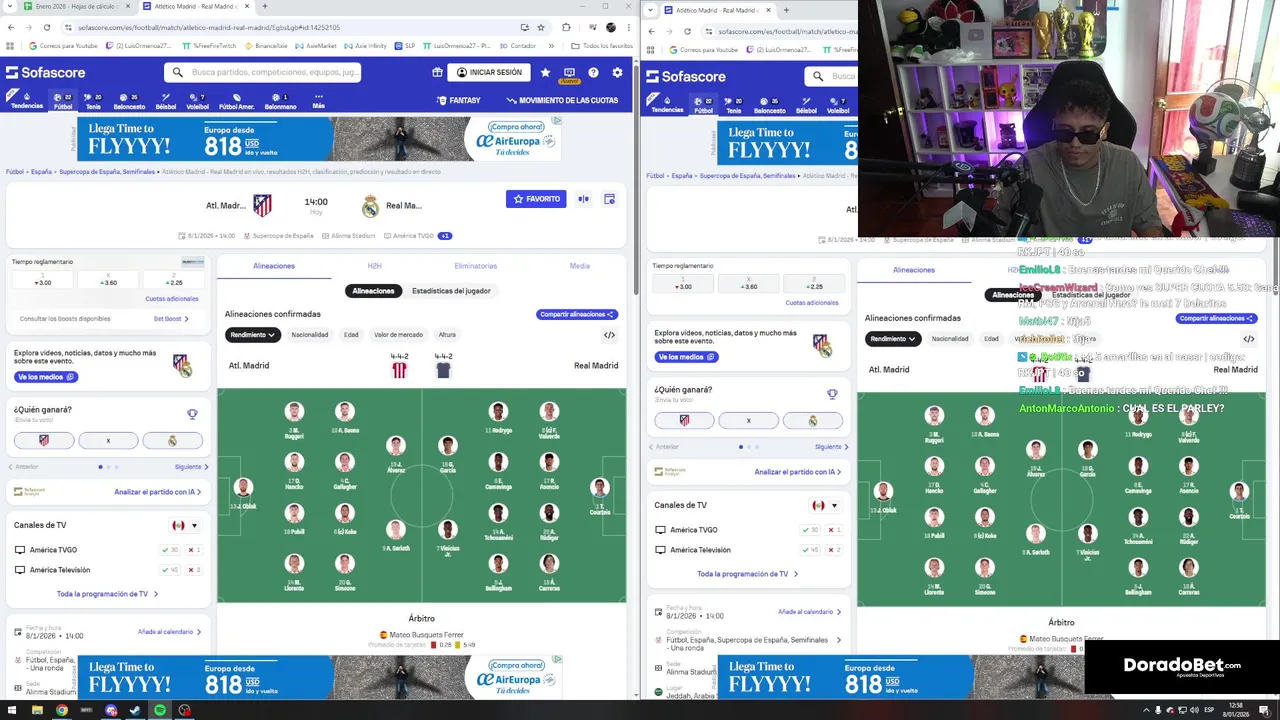The width and height of the screenshot is (1280, 720).
Task: Open Analizar el partido con IA, left window
Action: (x=157, y=492)
